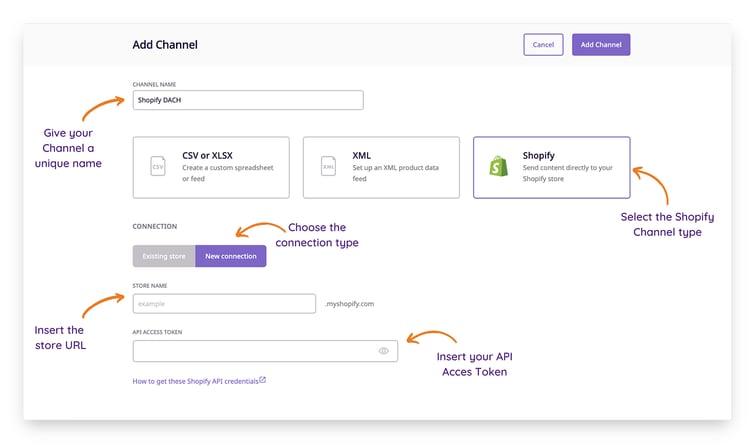Select the XML channel card

tap(381, 167)
